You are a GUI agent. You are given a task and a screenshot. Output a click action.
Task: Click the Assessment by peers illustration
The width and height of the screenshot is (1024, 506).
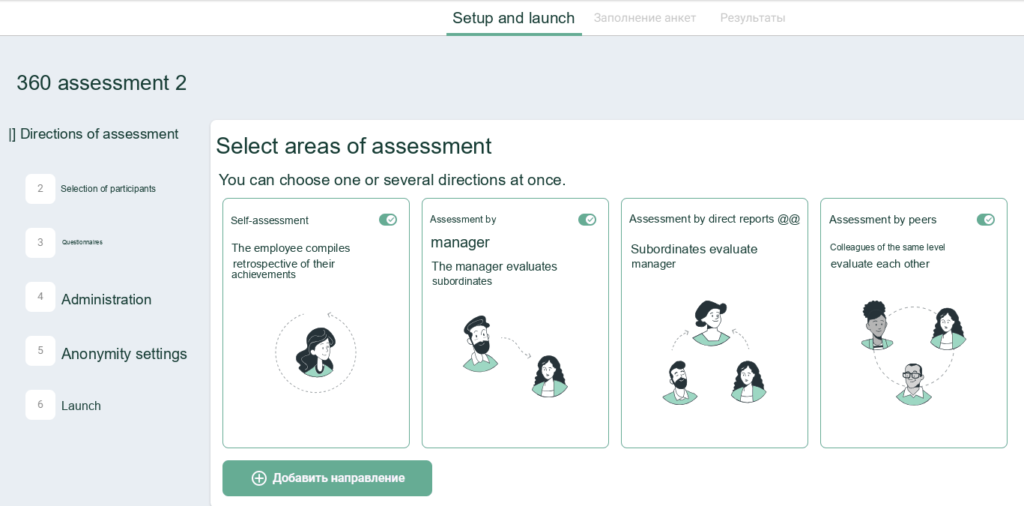[x=914, y=353]
